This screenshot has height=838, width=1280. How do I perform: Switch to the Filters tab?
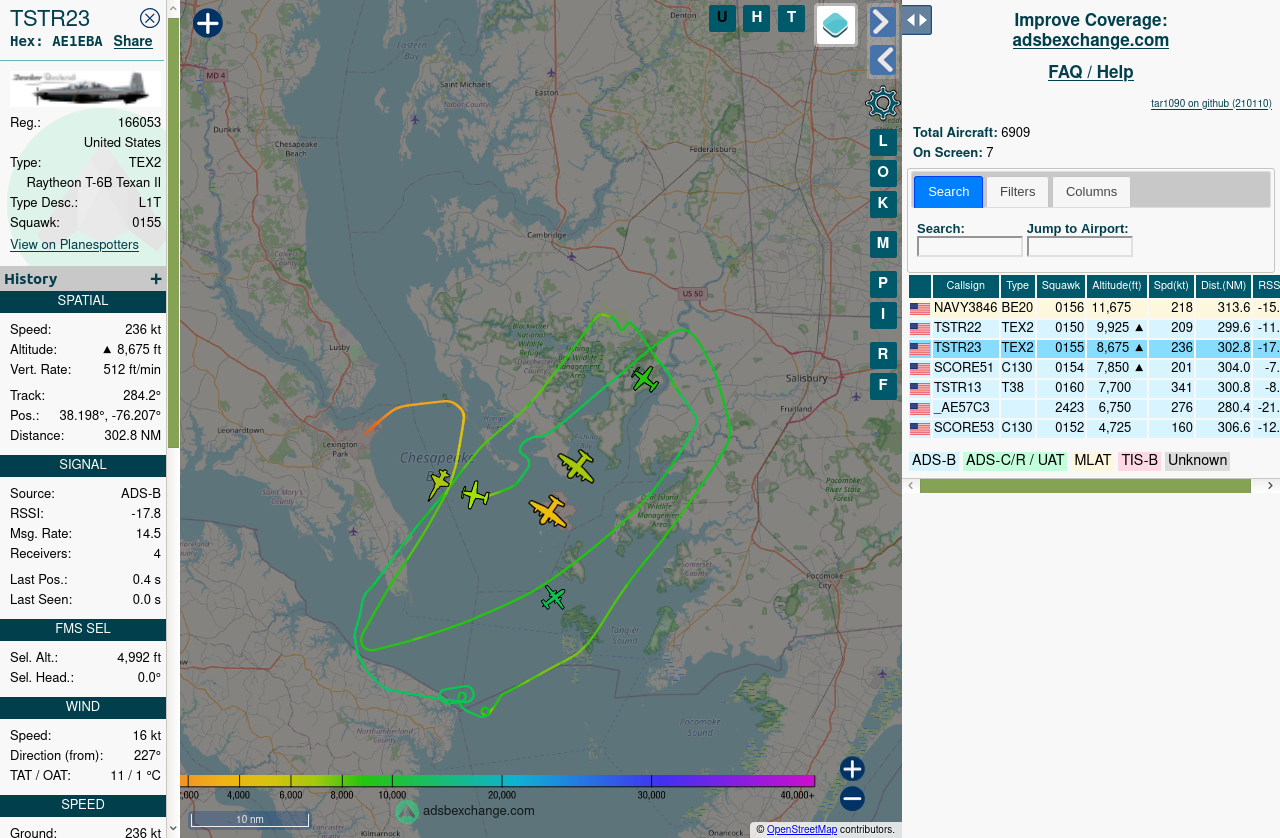click(x=1017, y=191)
